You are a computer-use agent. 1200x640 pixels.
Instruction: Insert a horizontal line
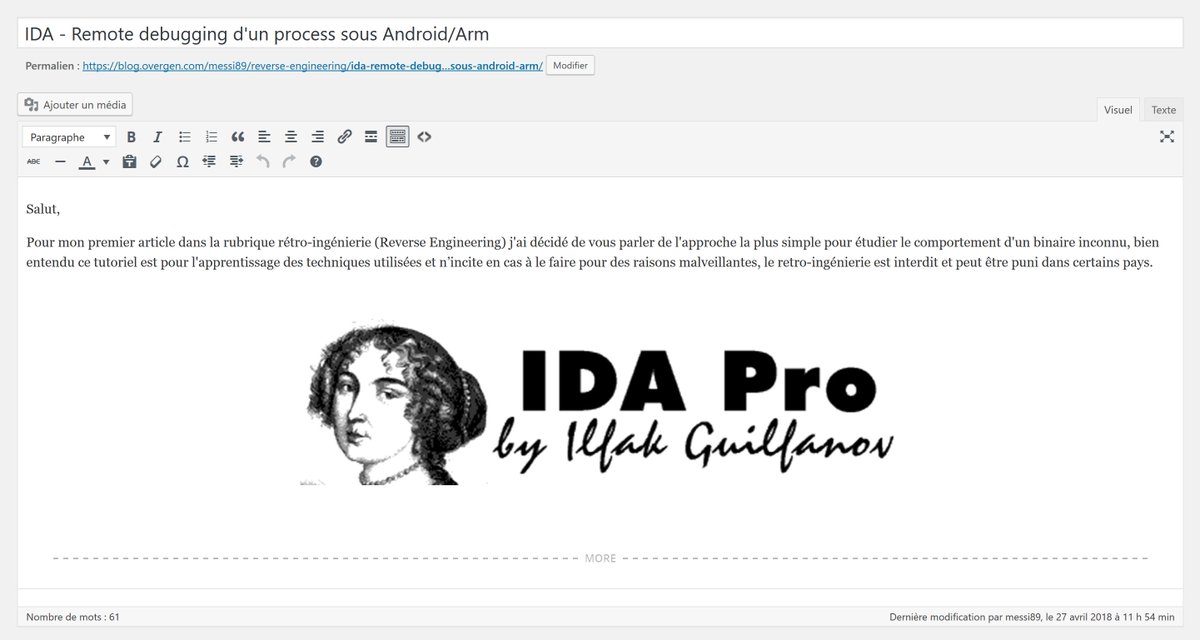(x=60, y=161)
